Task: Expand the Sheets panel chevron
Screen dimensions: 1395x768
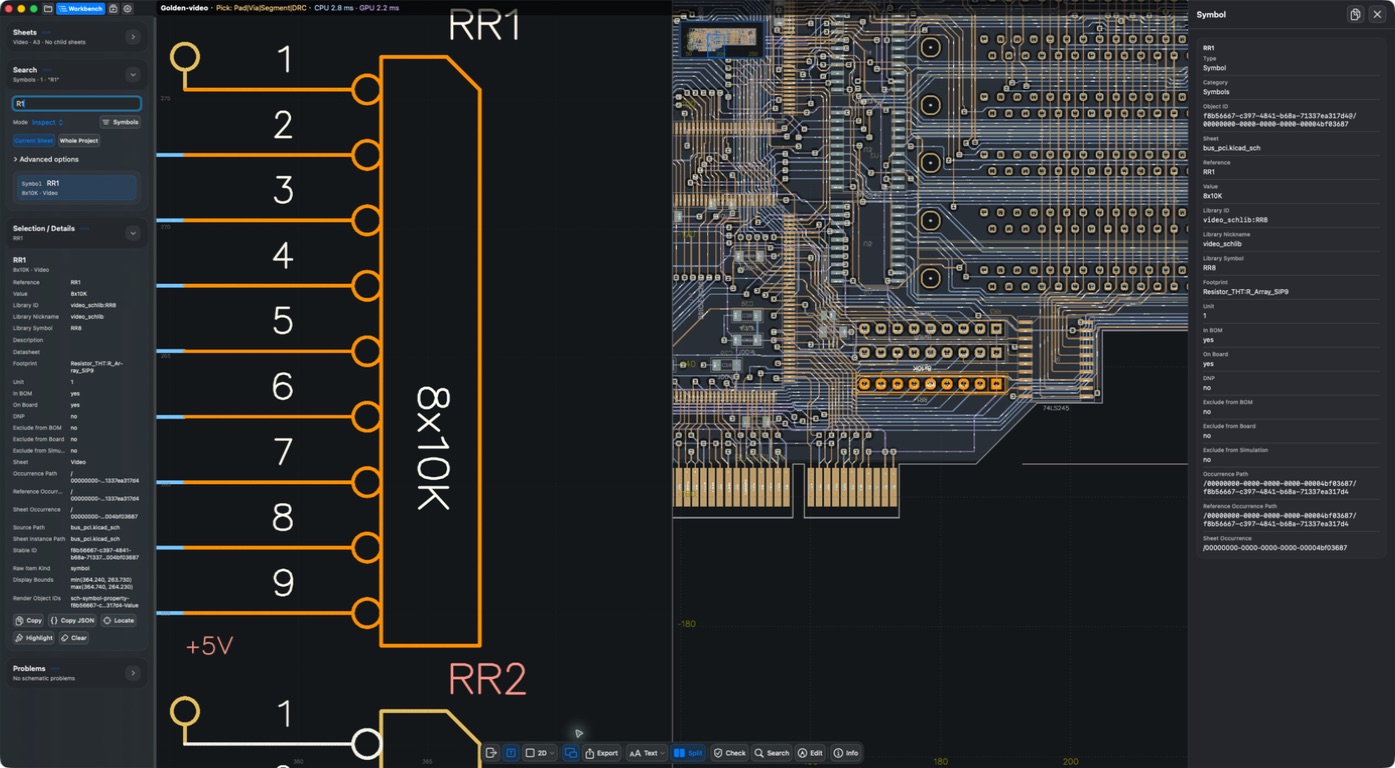Action: (133, 37)
